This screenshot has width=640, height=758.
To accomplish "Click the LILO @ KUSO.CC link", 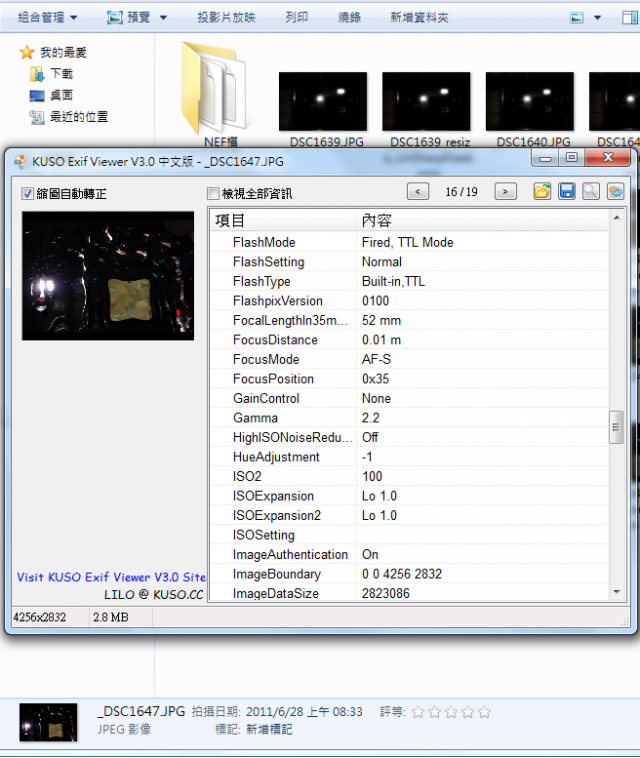I will pyautogui.click(x=154, y=594).
